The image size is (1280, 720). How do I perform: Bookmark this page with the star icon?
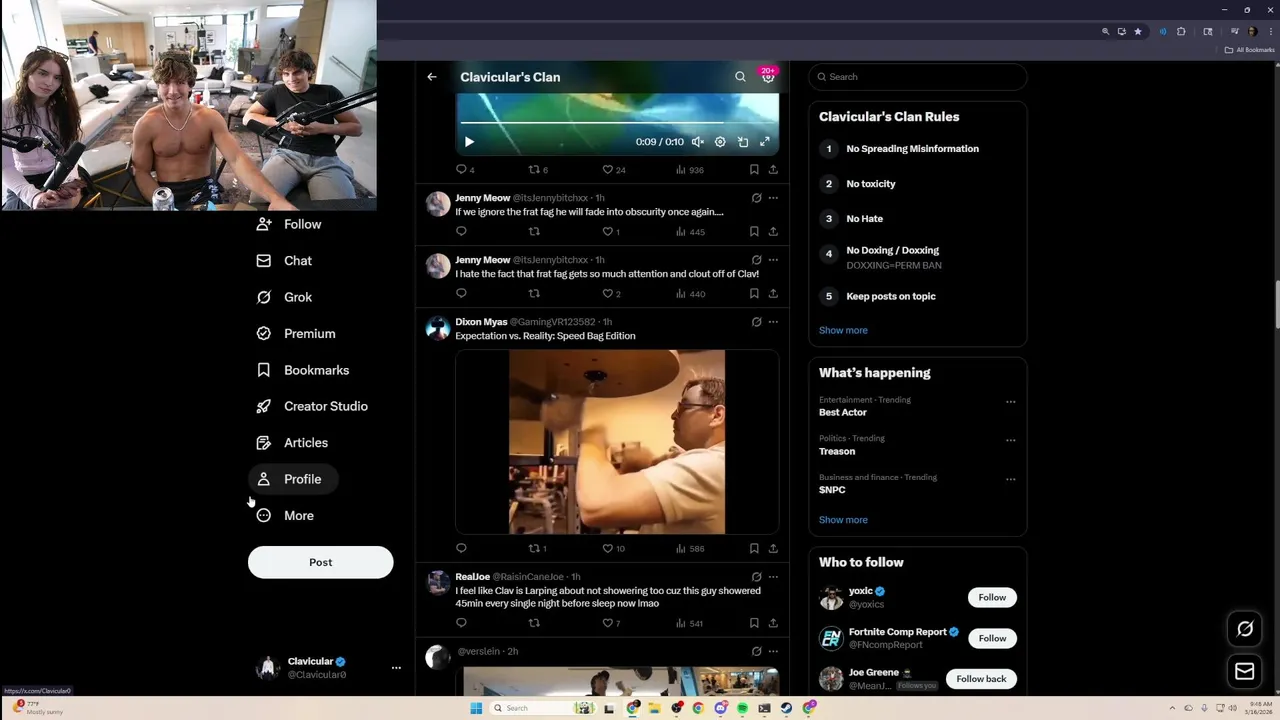click(1138, 32)
